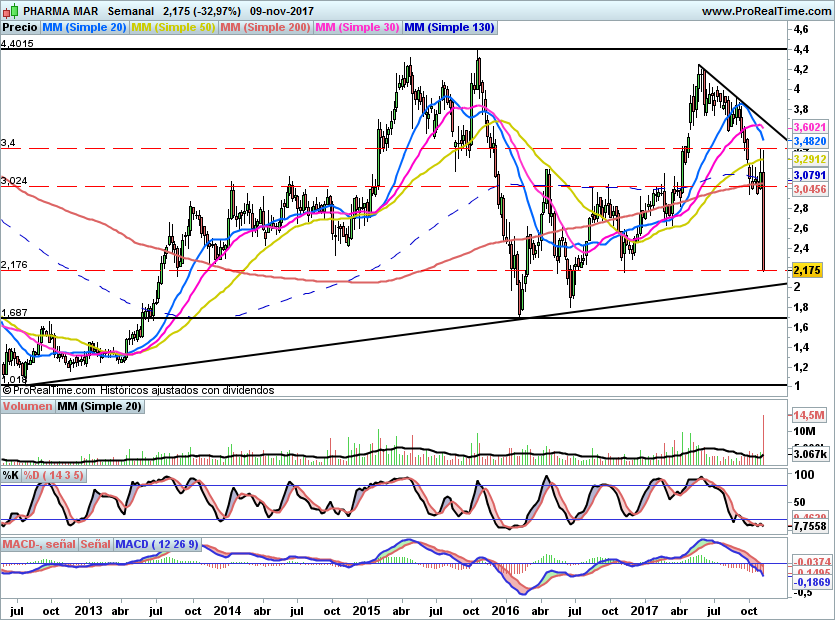Select the %D (14 3 5) stochastic label

[x=53, y=475]
